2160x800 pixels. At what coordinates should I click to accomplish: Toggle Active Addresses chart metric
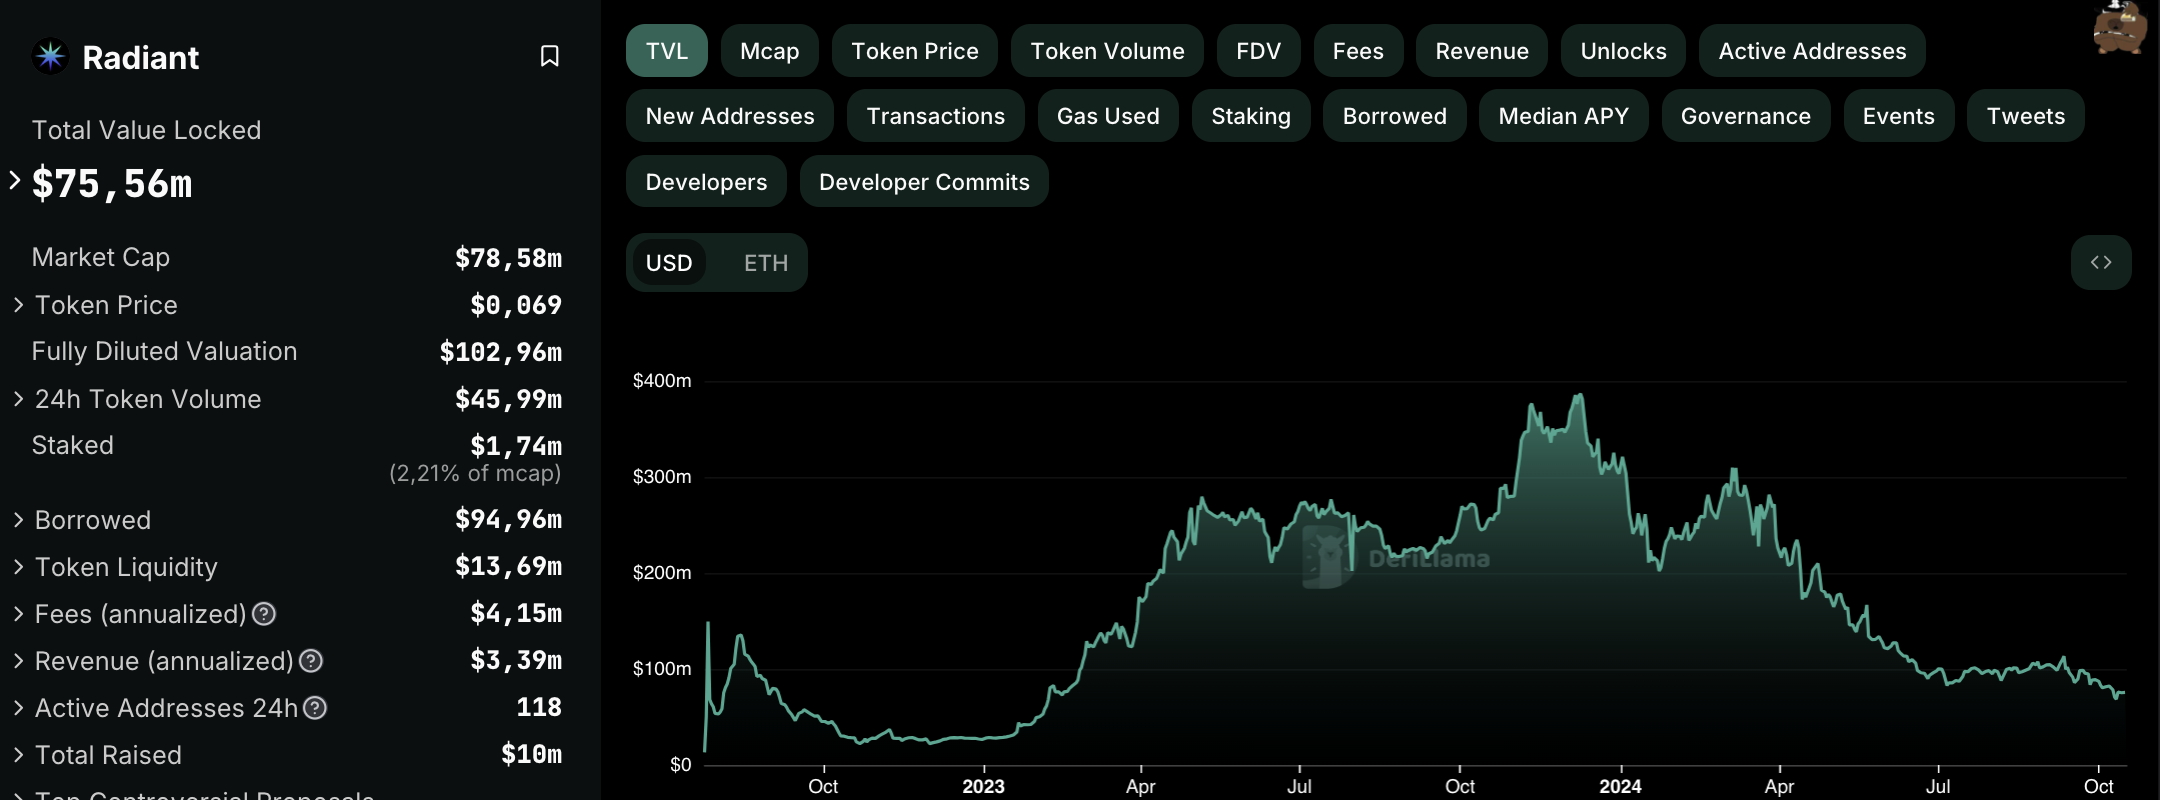1812,51
